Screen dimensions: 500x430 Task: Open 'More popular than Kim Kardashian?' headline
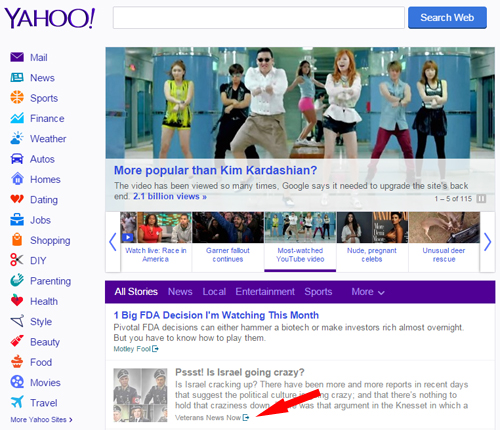(x=215, y=170)
